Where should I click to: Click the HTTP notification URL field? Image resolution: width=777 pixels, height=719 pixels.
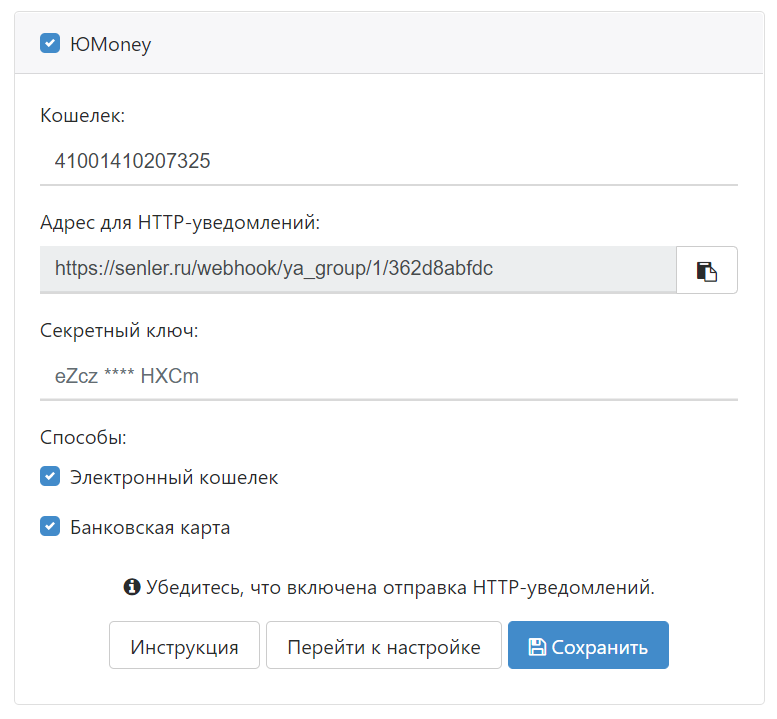(357, 269)
